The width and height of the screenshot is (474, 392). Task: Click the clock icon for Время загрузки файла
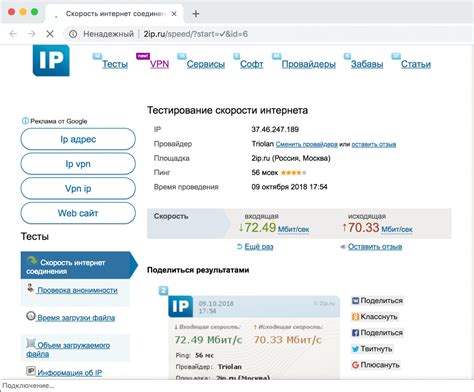click(x=31, y=316)
